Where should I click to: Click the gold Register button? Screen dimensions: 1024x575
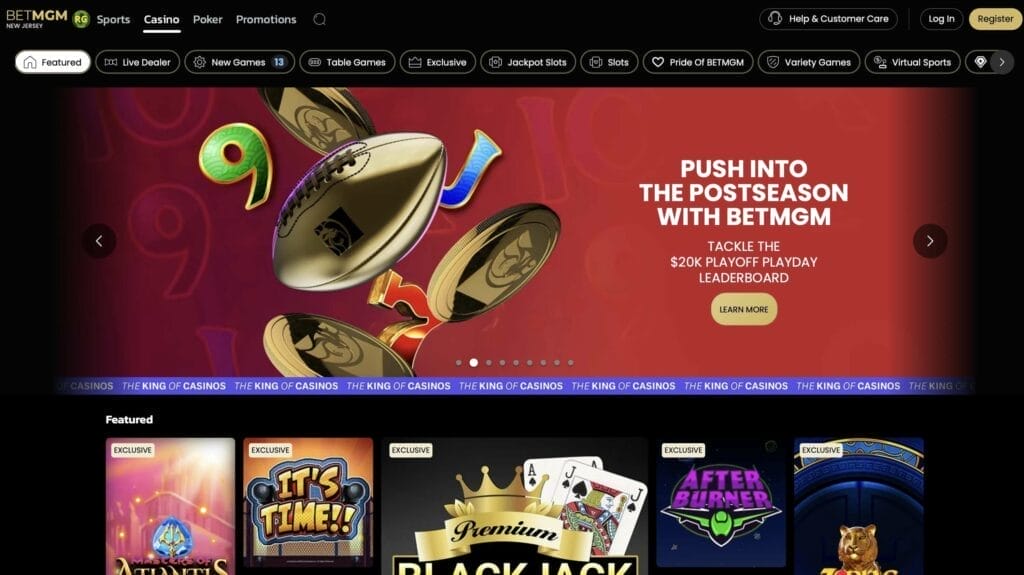[995, 19]
